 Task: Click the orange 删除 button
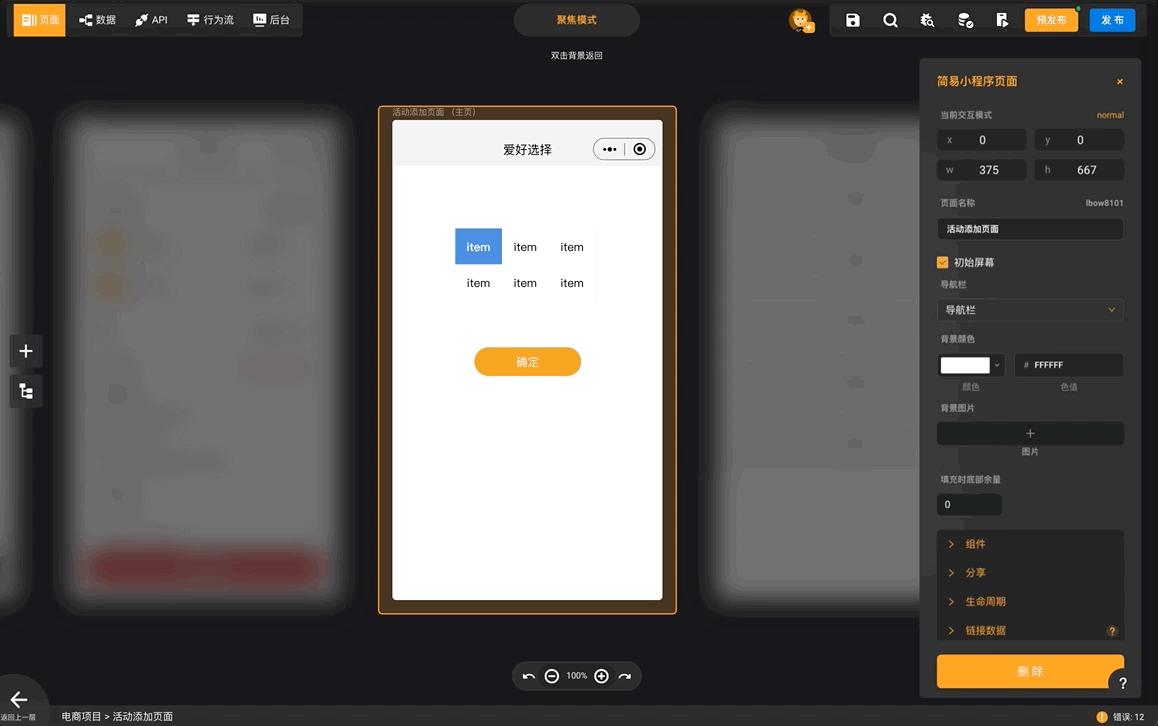coord(1030,671)
